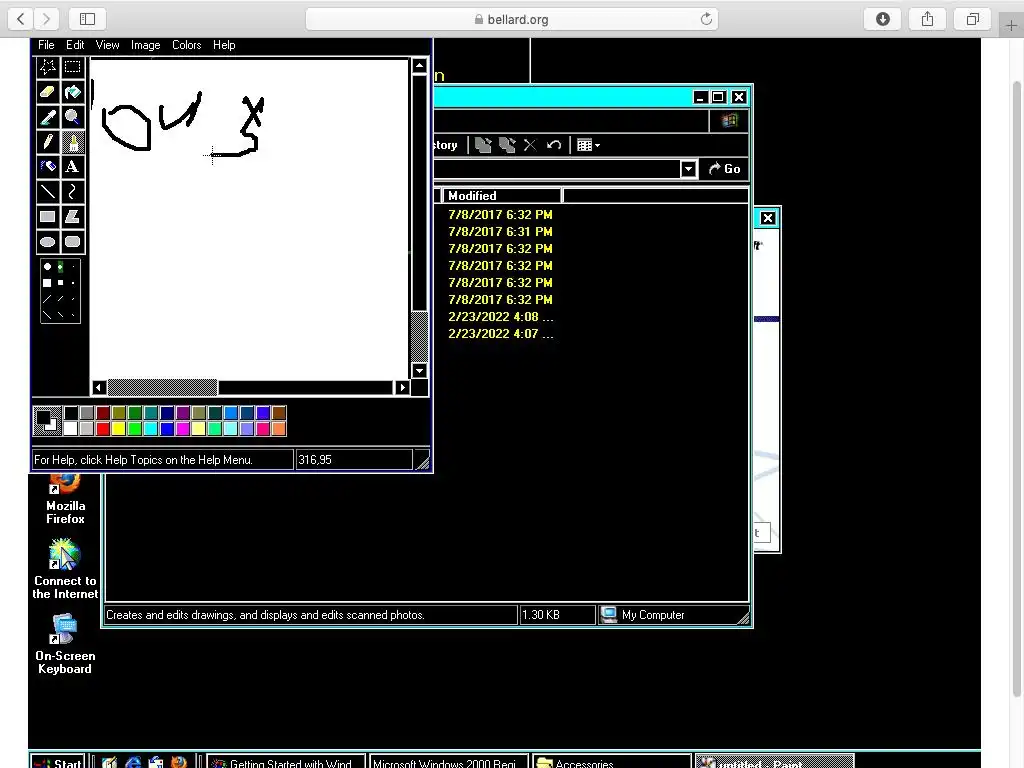Click the Safari sidebar toggle icon

88,19
